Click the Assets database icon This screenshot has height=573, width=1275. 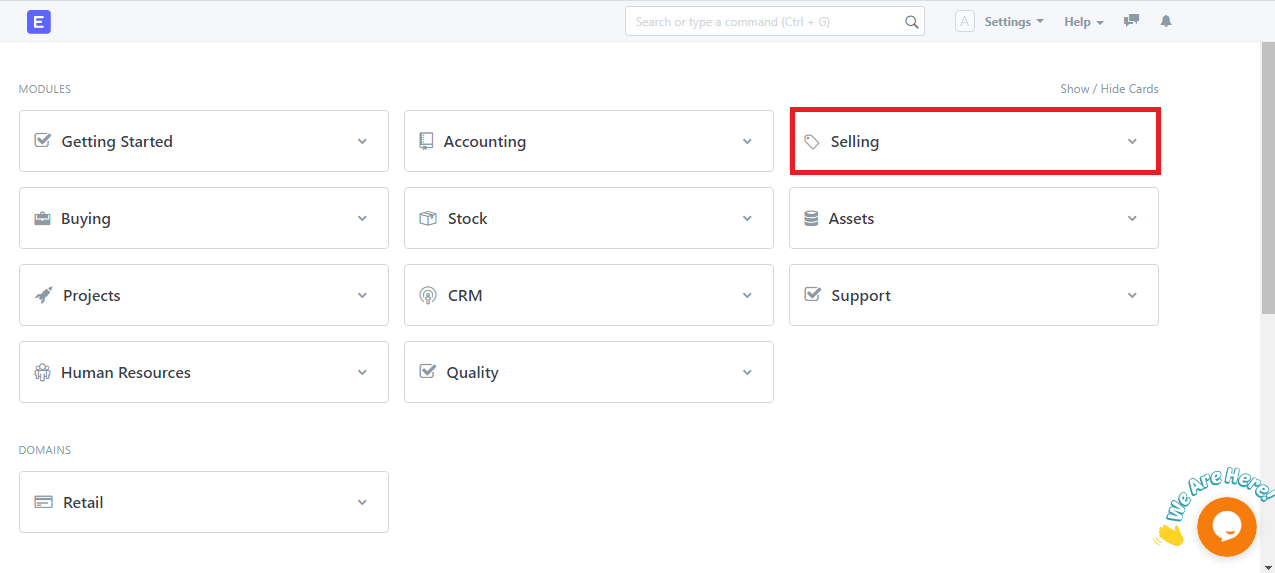(811, 218)
